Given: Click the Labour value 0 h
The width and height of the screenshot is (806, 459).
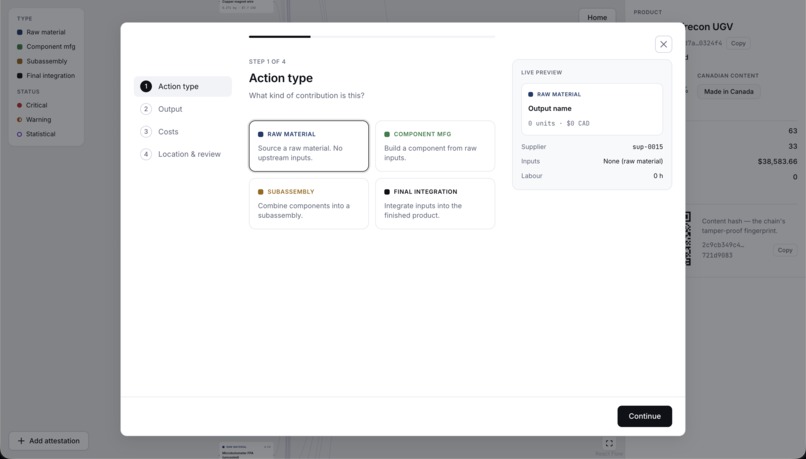Looking at the screenshot, I should point(658,176).
